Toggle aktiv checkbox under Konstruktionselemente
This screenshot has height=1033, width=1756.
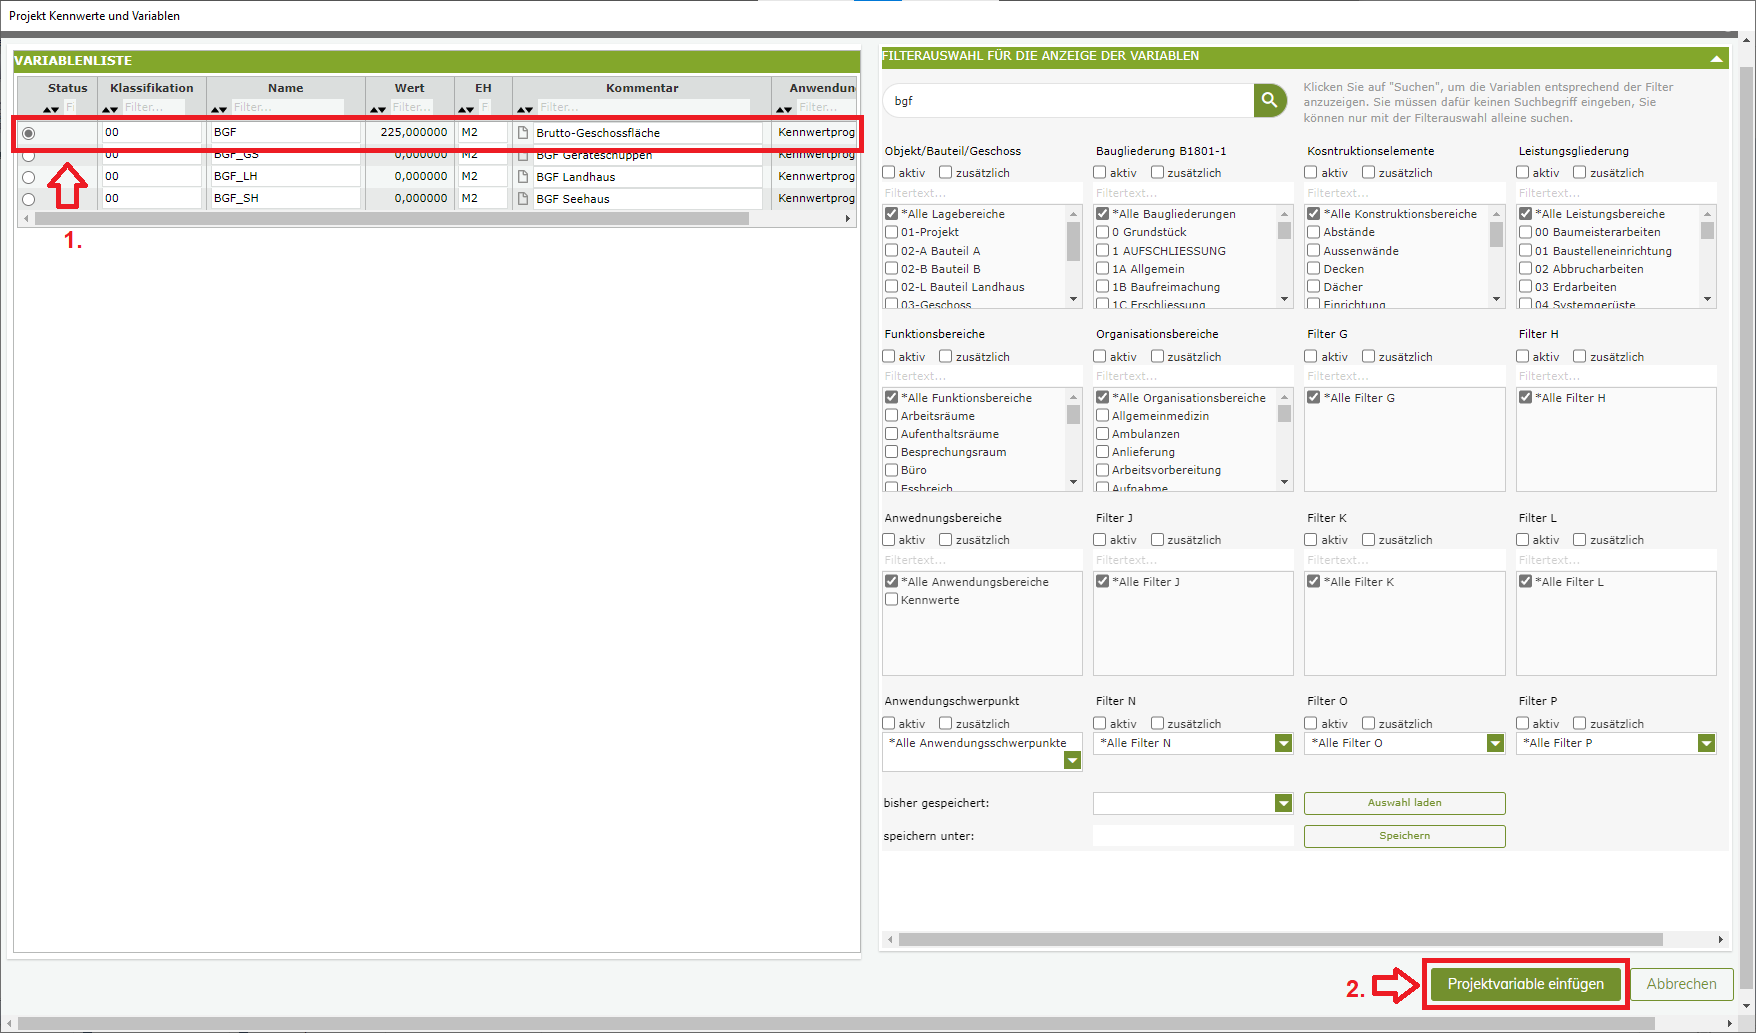[1311, 173]
